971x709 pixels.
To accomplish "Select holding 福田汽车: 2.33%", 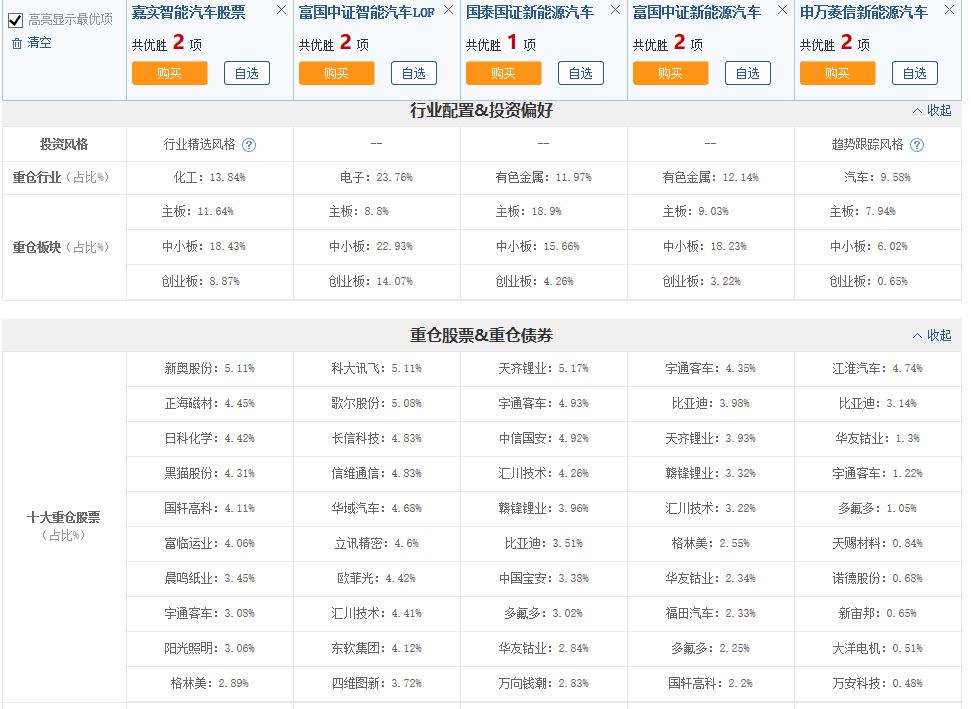I will [x=710, y=614].
